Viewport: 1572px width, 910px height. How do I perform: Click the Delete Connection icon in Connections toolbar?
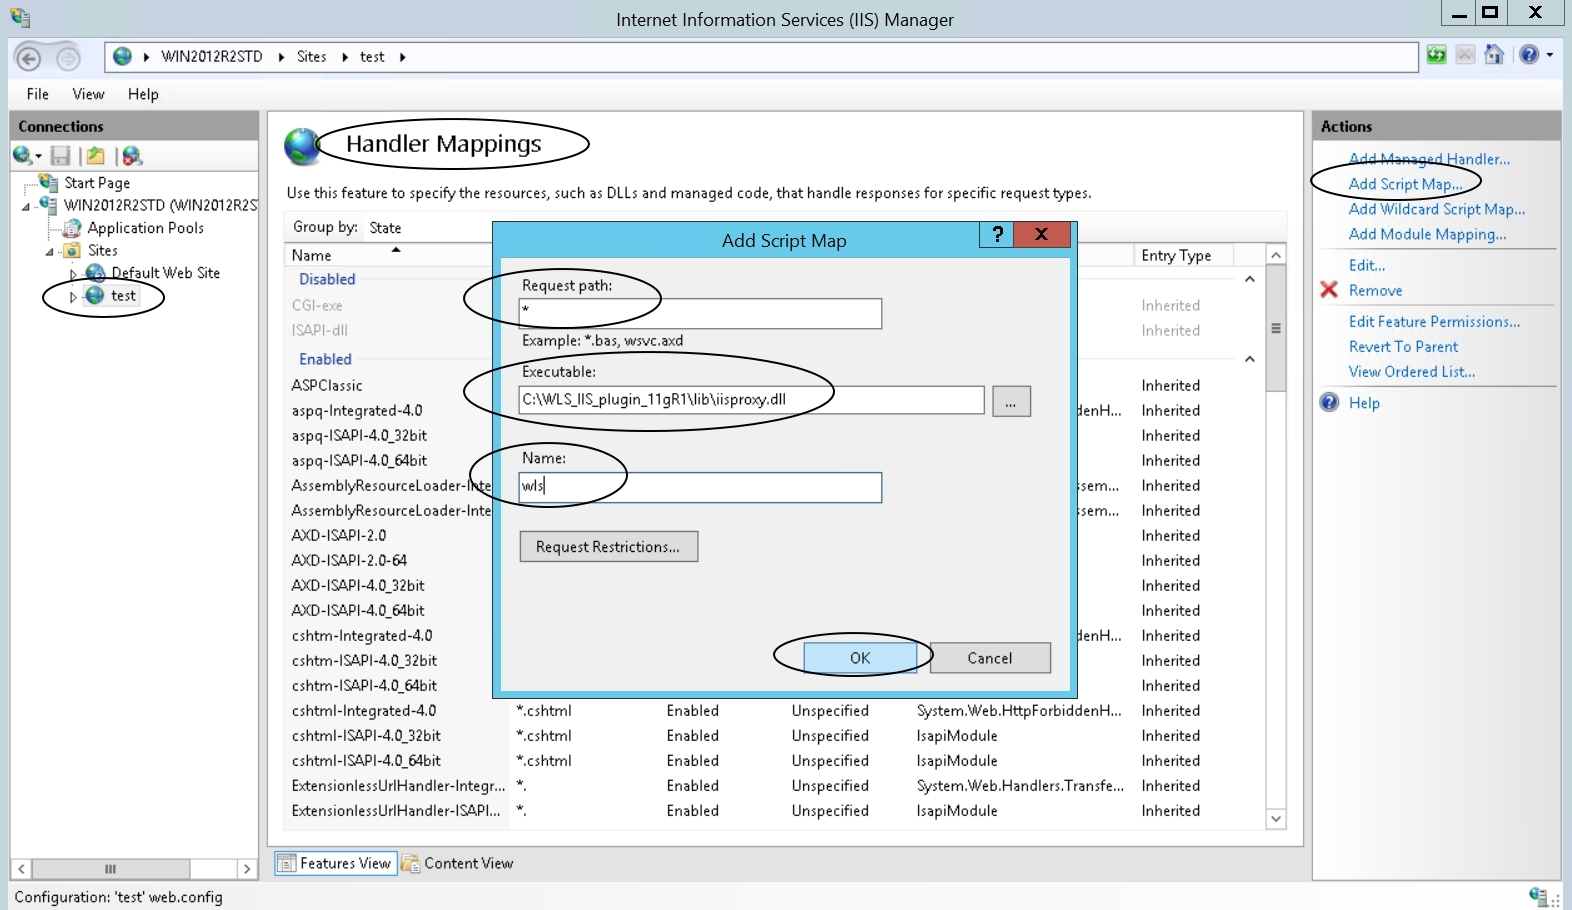pos(132,156)
